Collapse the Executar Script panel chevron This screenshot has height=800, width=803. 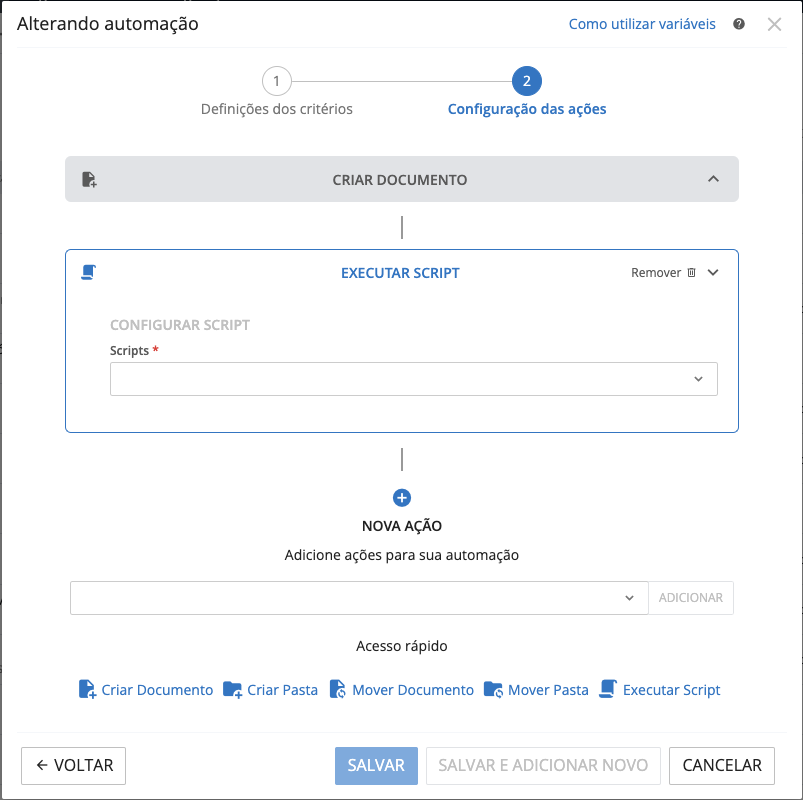click(x=713, y=273)
